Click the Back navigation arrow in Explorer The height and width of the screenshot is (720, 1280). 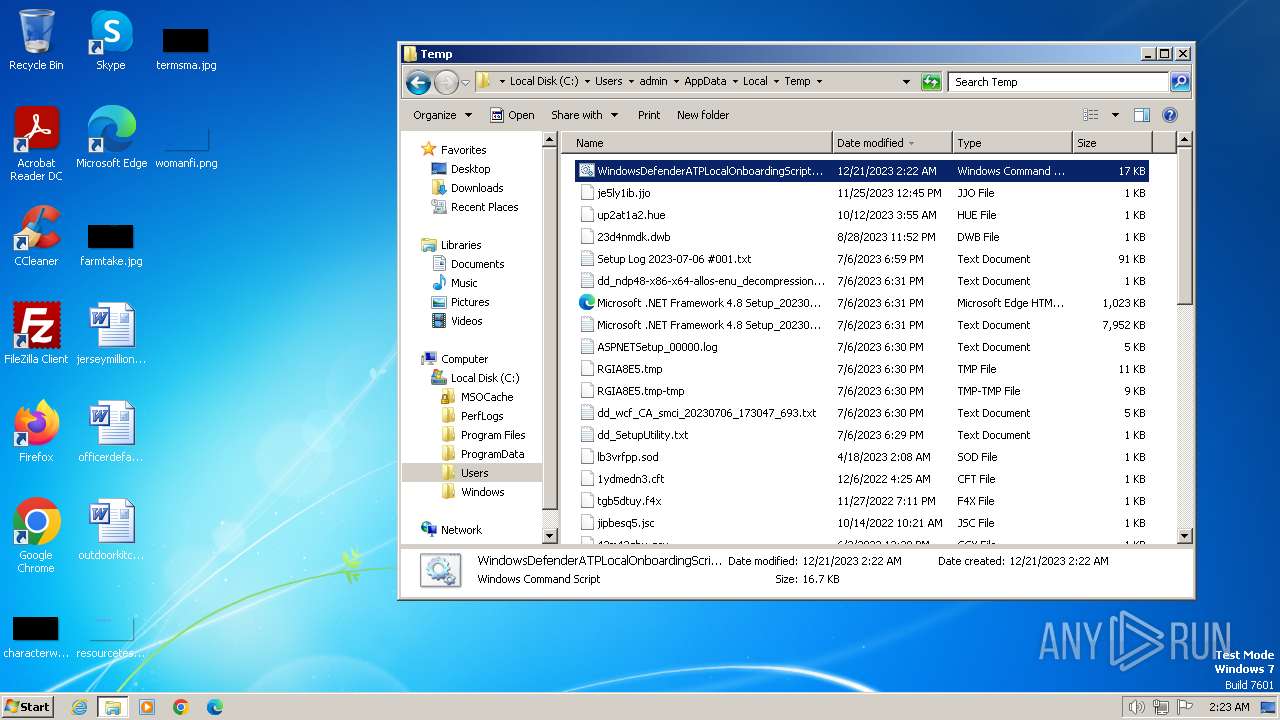click(418, 82)
